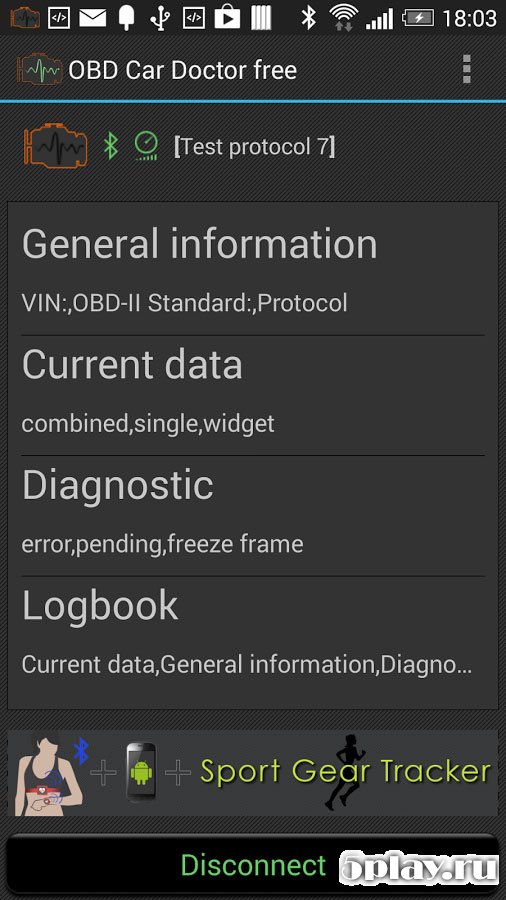Tap the battery charging indicator

coord(418,18)
